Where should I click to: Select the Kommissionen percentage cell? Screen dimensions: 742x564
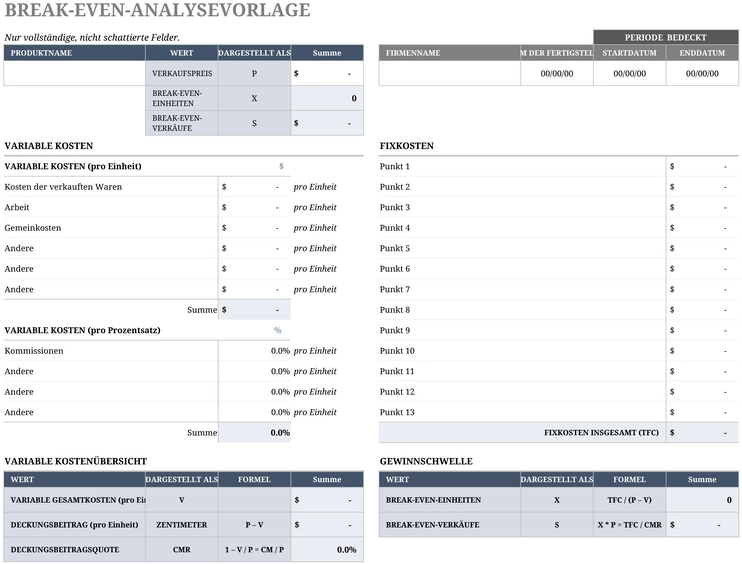pyautogui.click(x=254, y=351)
